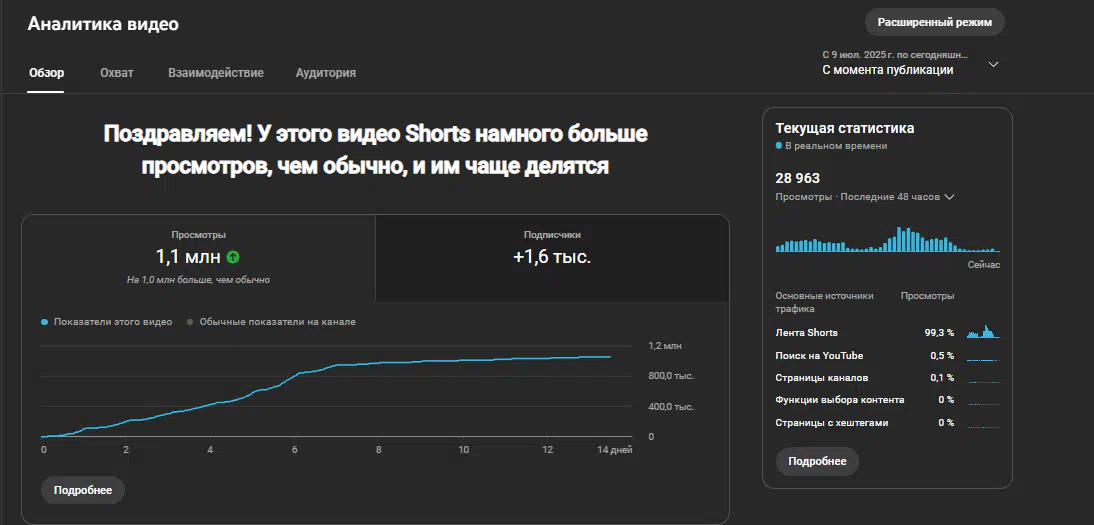Click the date range chevron arrow
This screenshot has width=1094, height=525.
pyautogui.click(x=994, y=64)
